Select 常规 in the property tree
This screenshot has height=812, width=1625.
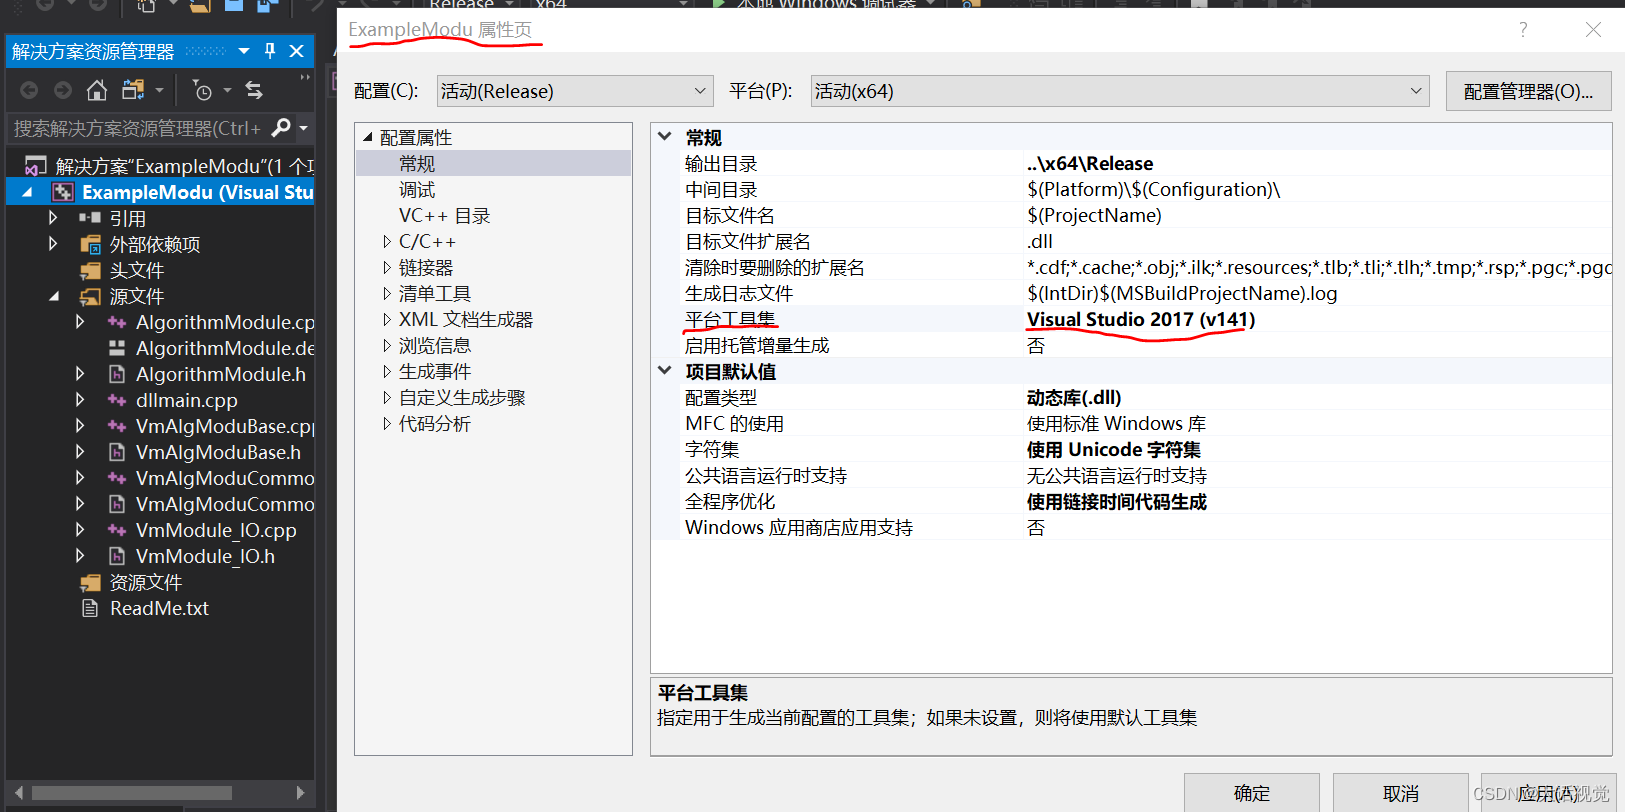click(x=417, y=163)
